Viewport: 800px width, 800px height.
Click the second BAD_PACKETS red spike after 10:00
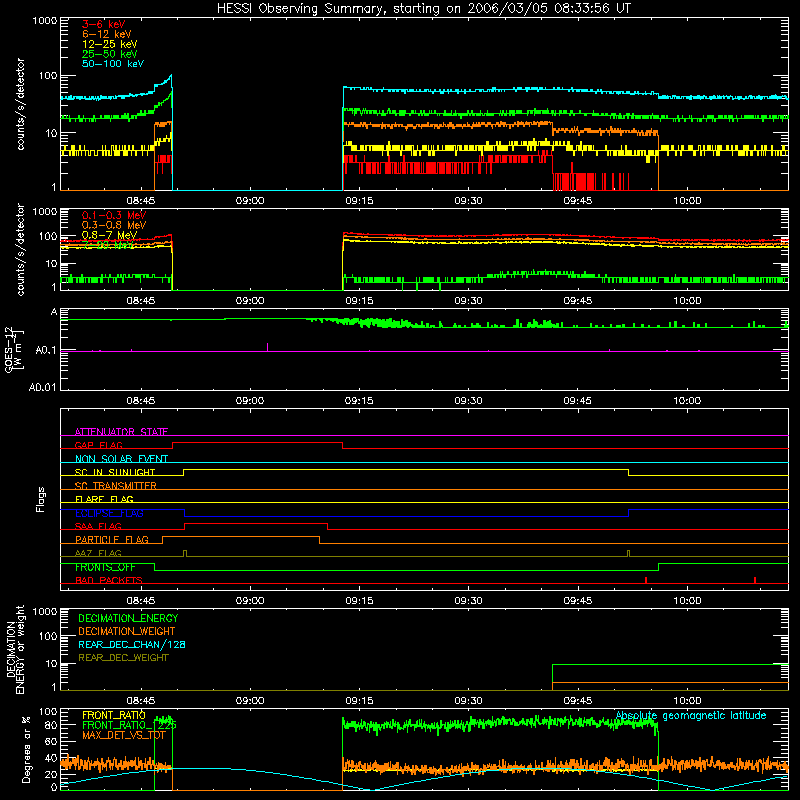pos(755,580)
